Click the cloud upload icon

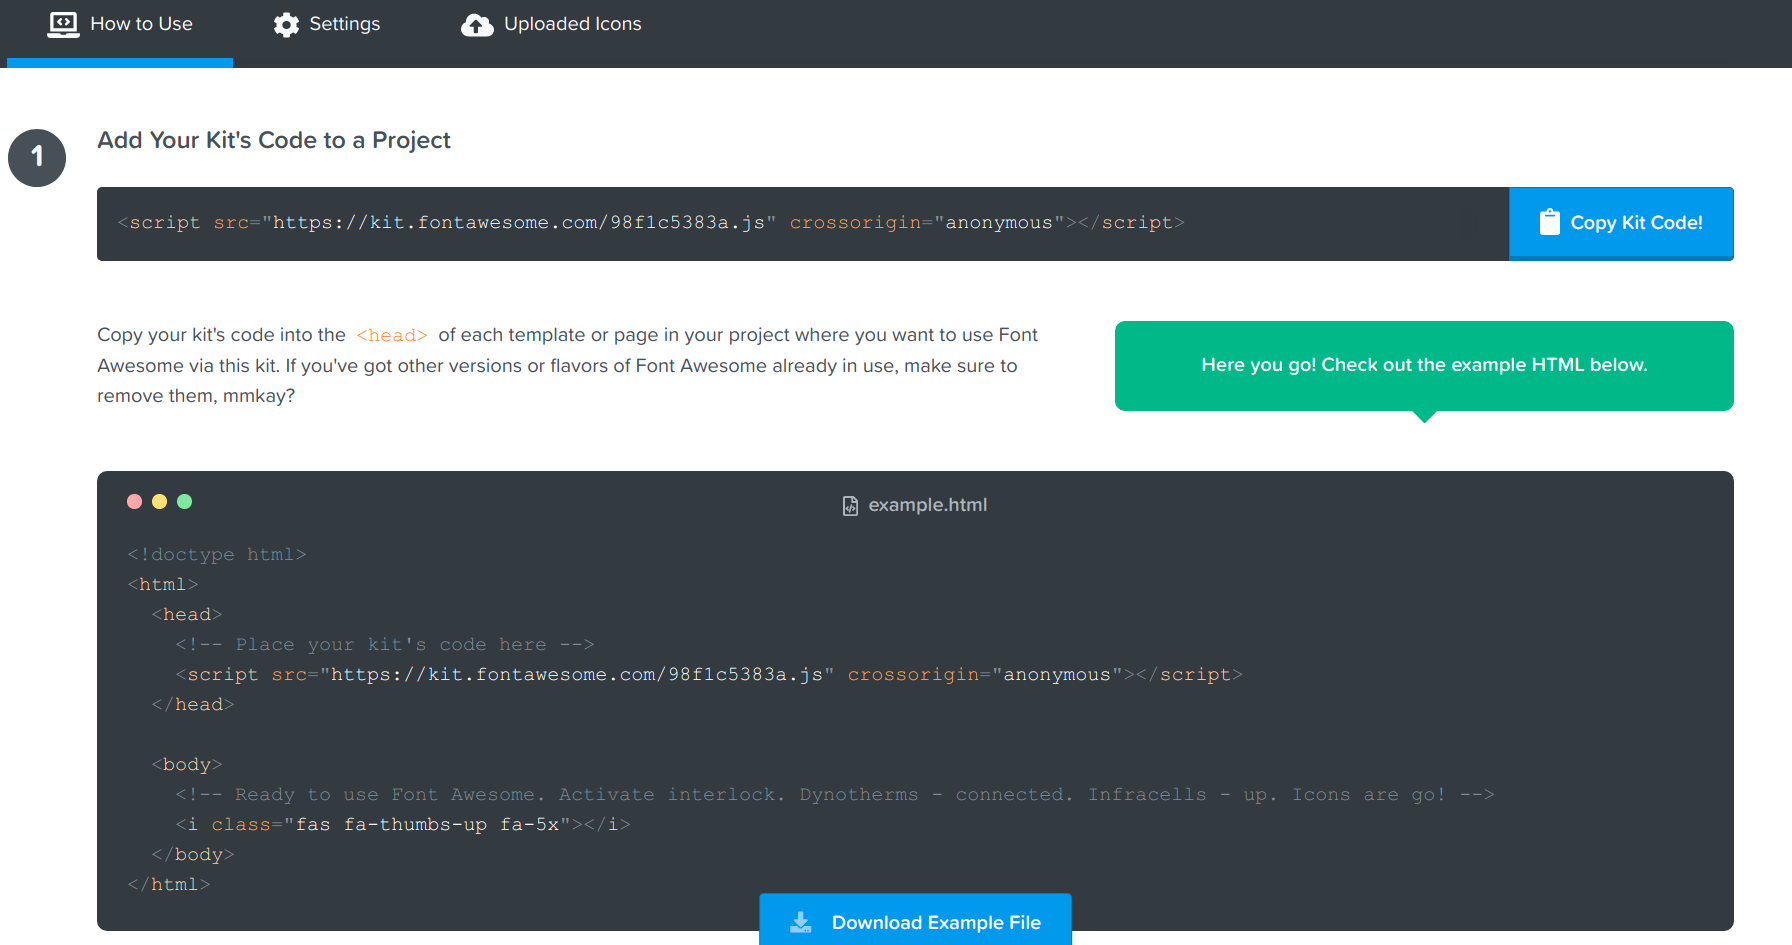[477, 25]
